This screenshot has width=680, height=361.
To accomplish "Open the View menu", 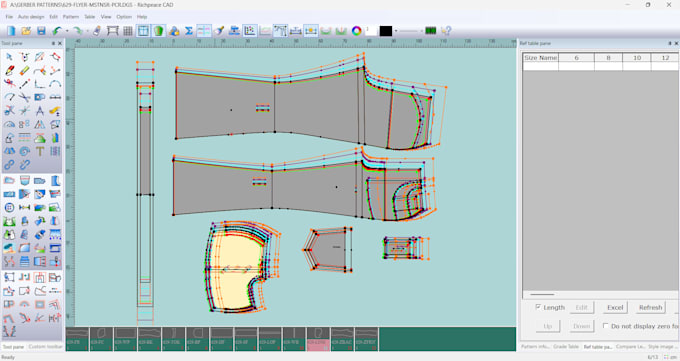I will tap(106, 16).
